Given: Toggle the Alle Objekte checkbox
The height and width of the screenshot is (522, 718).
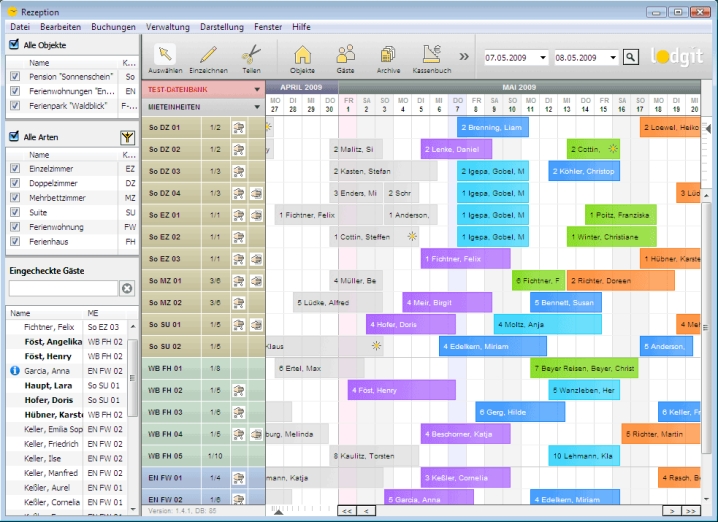Looking at the screenshot, I should (x=14, y=45).
